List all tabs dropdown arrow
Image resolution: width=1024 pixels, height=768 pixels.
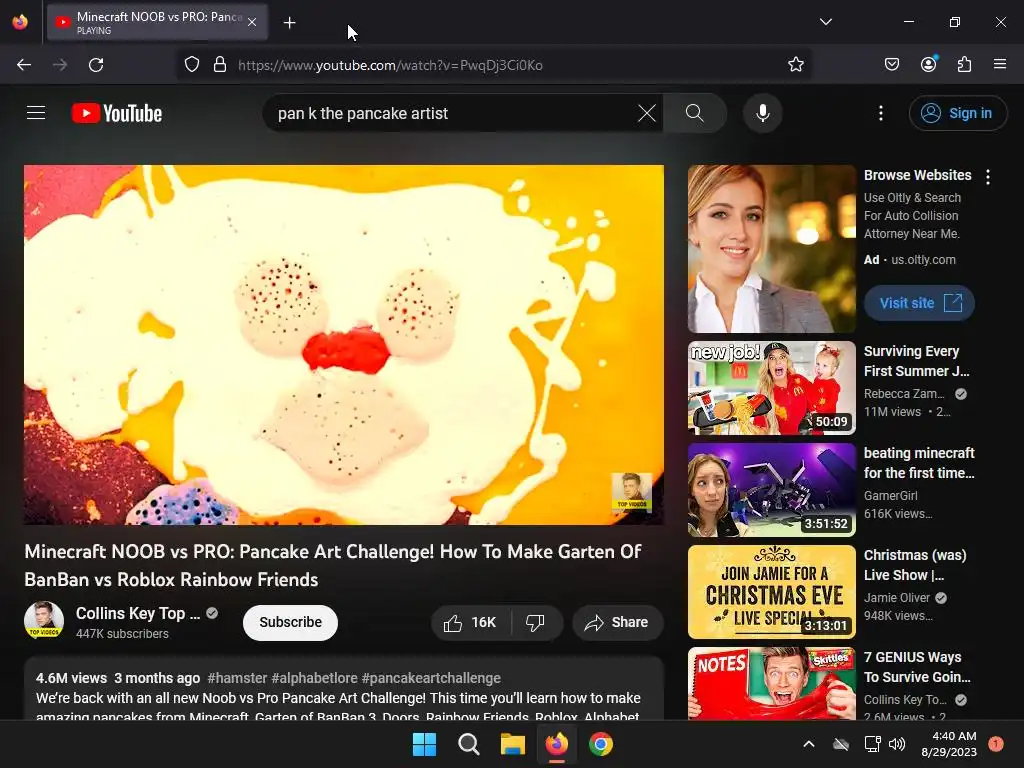[x=825, y=22]
